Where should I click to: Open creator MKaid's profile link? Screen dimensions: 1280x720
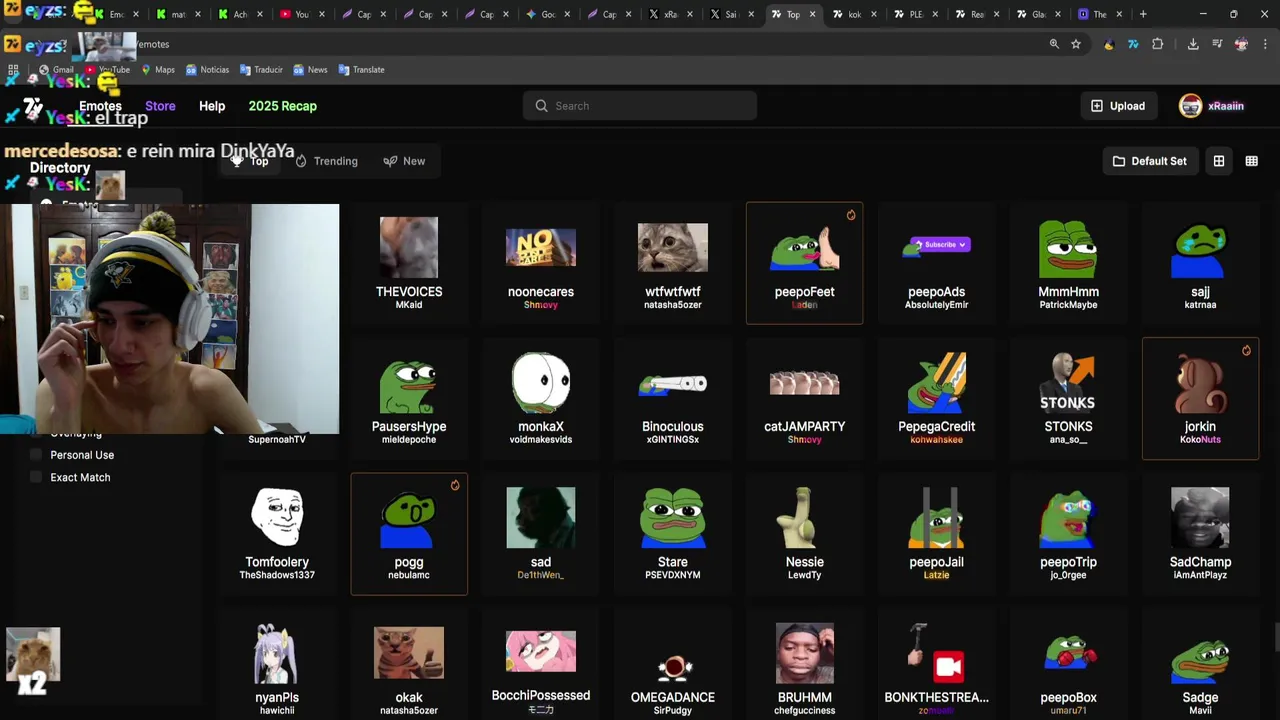409,305
